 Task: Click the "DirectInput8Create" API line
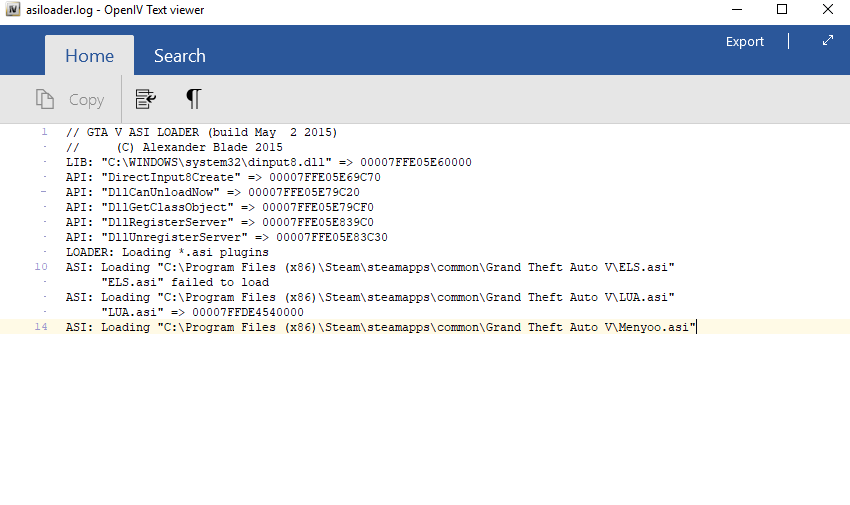point(223,177)
